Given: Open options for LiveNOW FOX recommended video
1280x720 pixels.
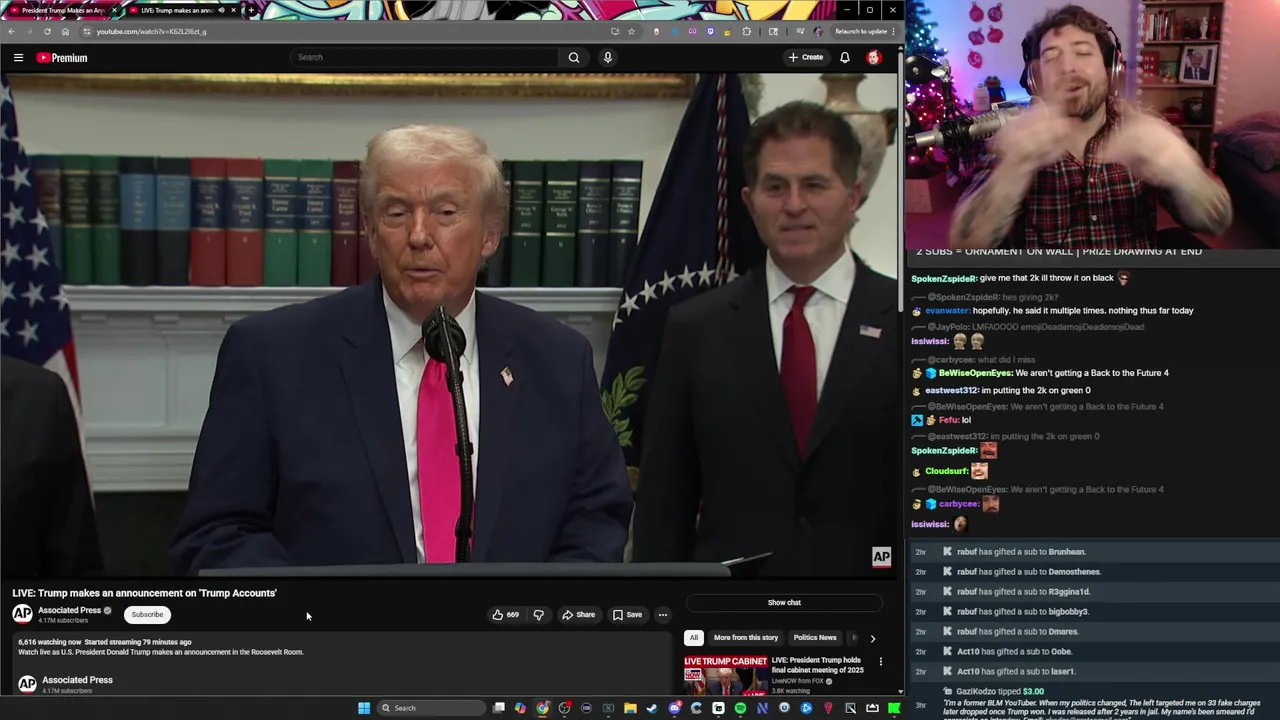Looking at the screenshot, I should (x=881, y=662).
